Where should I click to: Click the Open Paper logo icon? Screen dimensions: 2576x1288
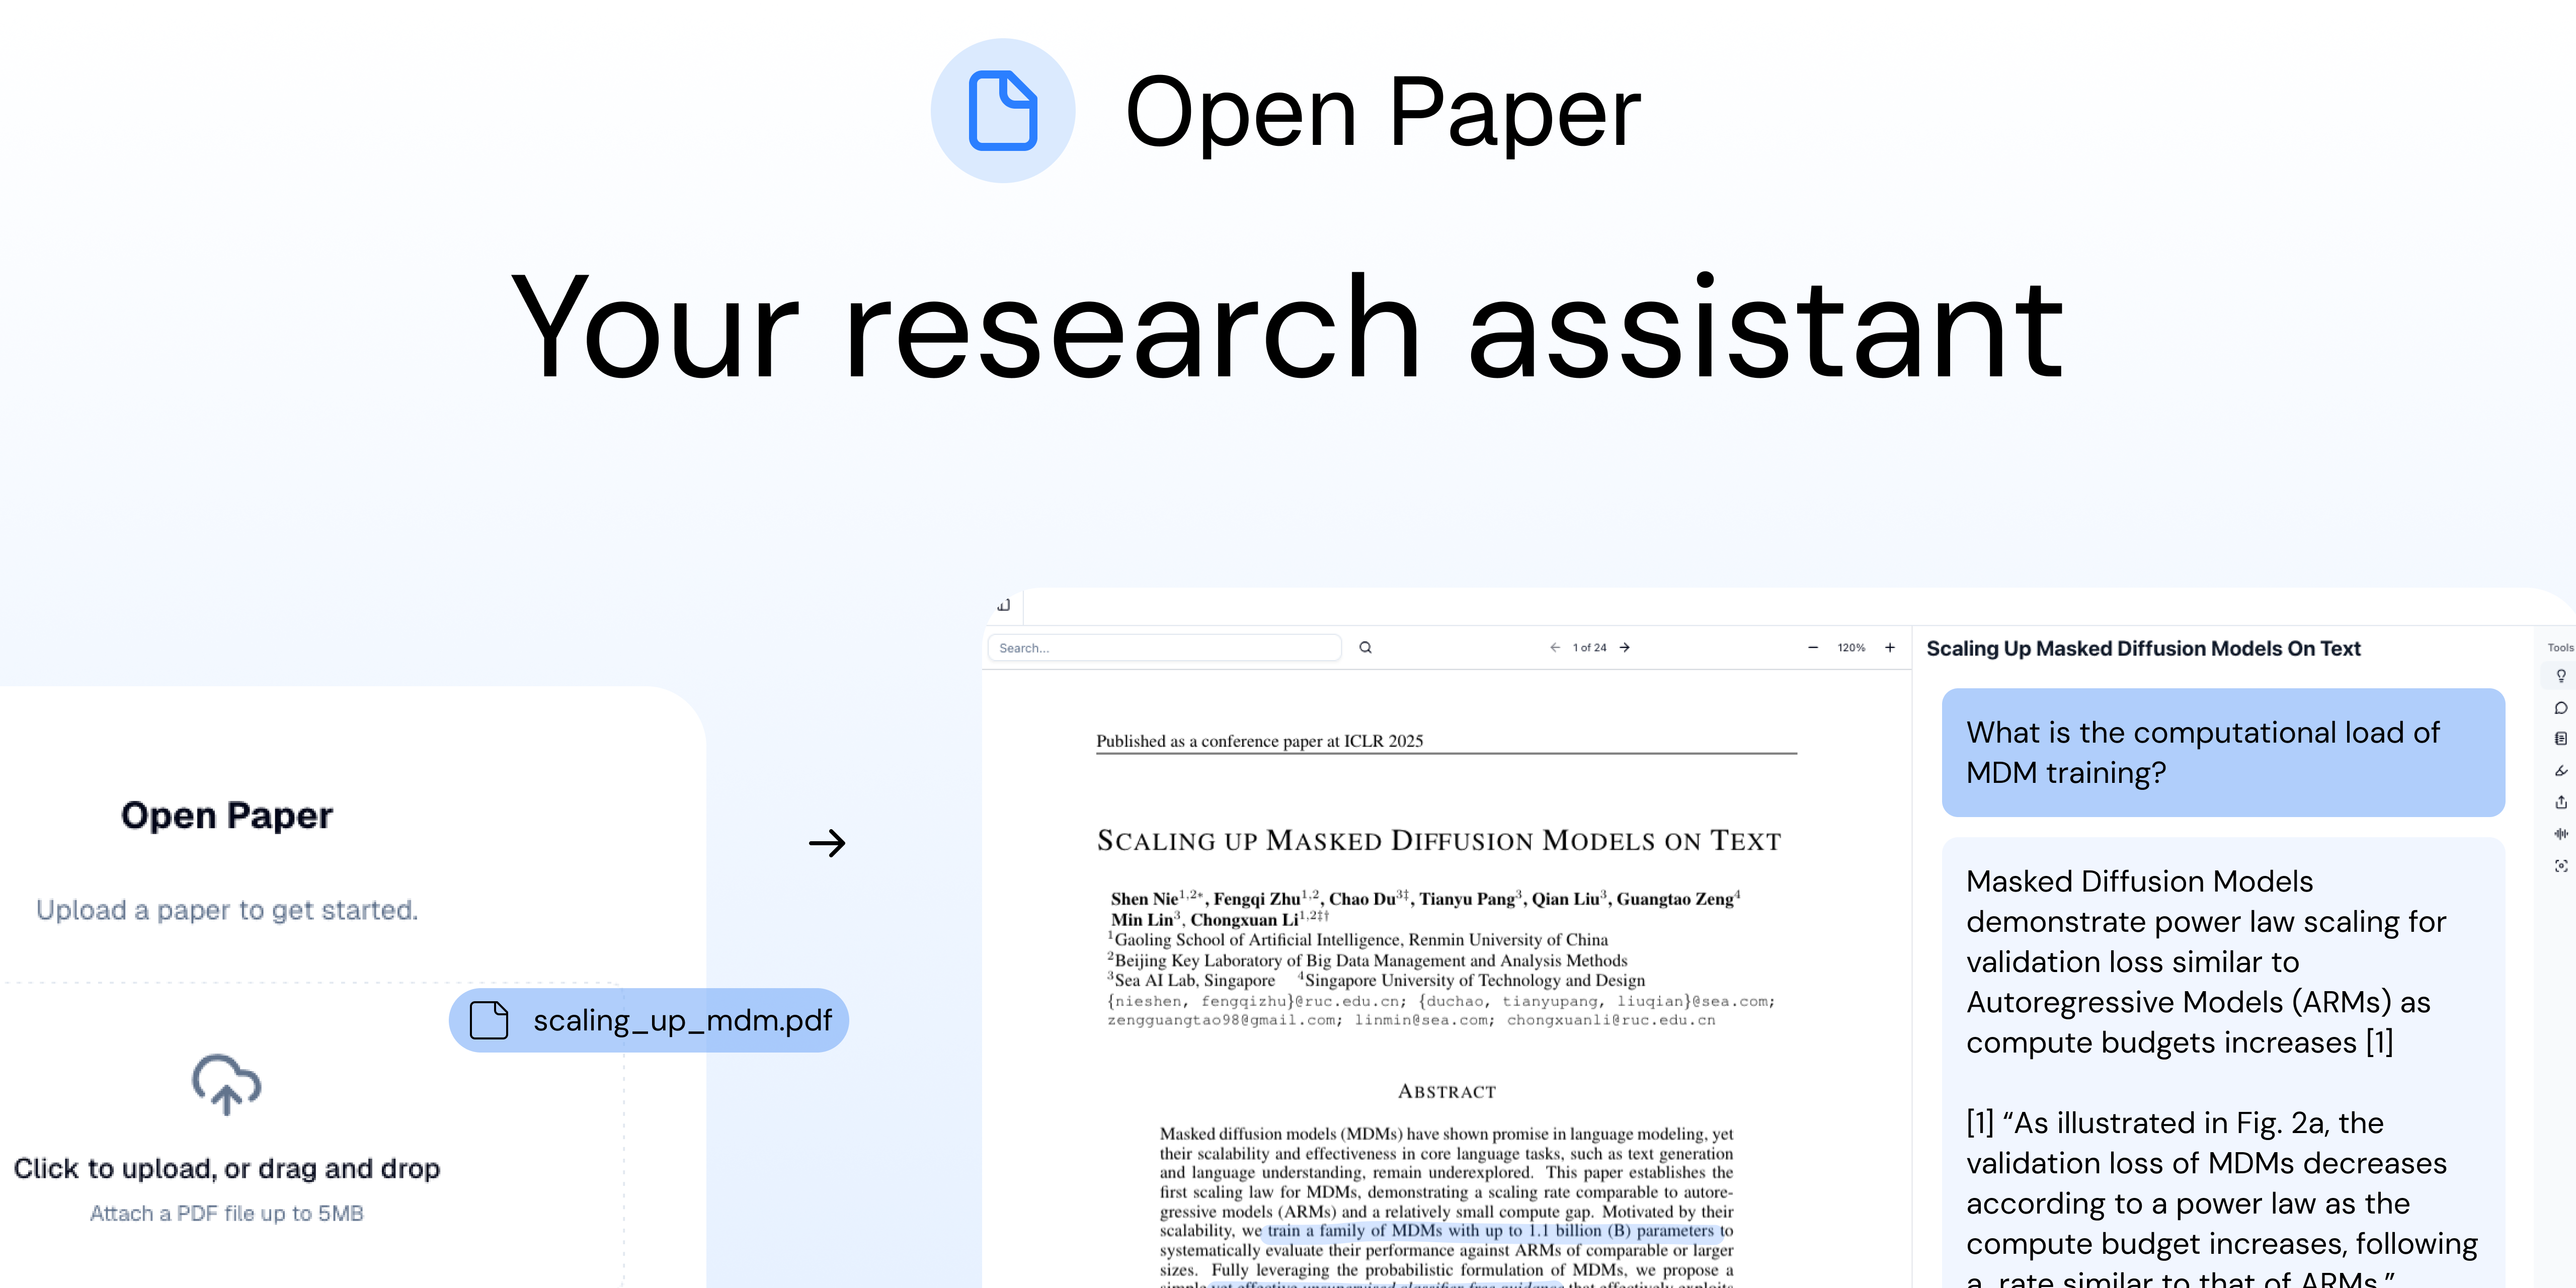click(x=1003, y=111)
